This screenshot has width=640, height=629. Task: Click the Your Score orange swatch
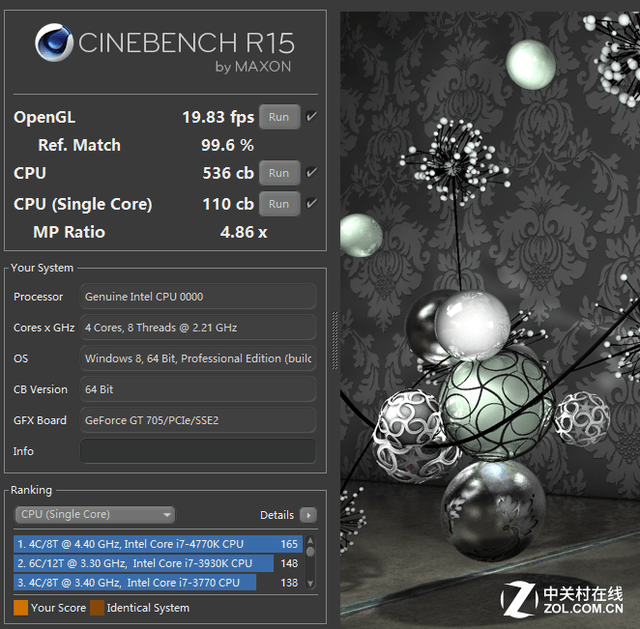tap(21, 608)
